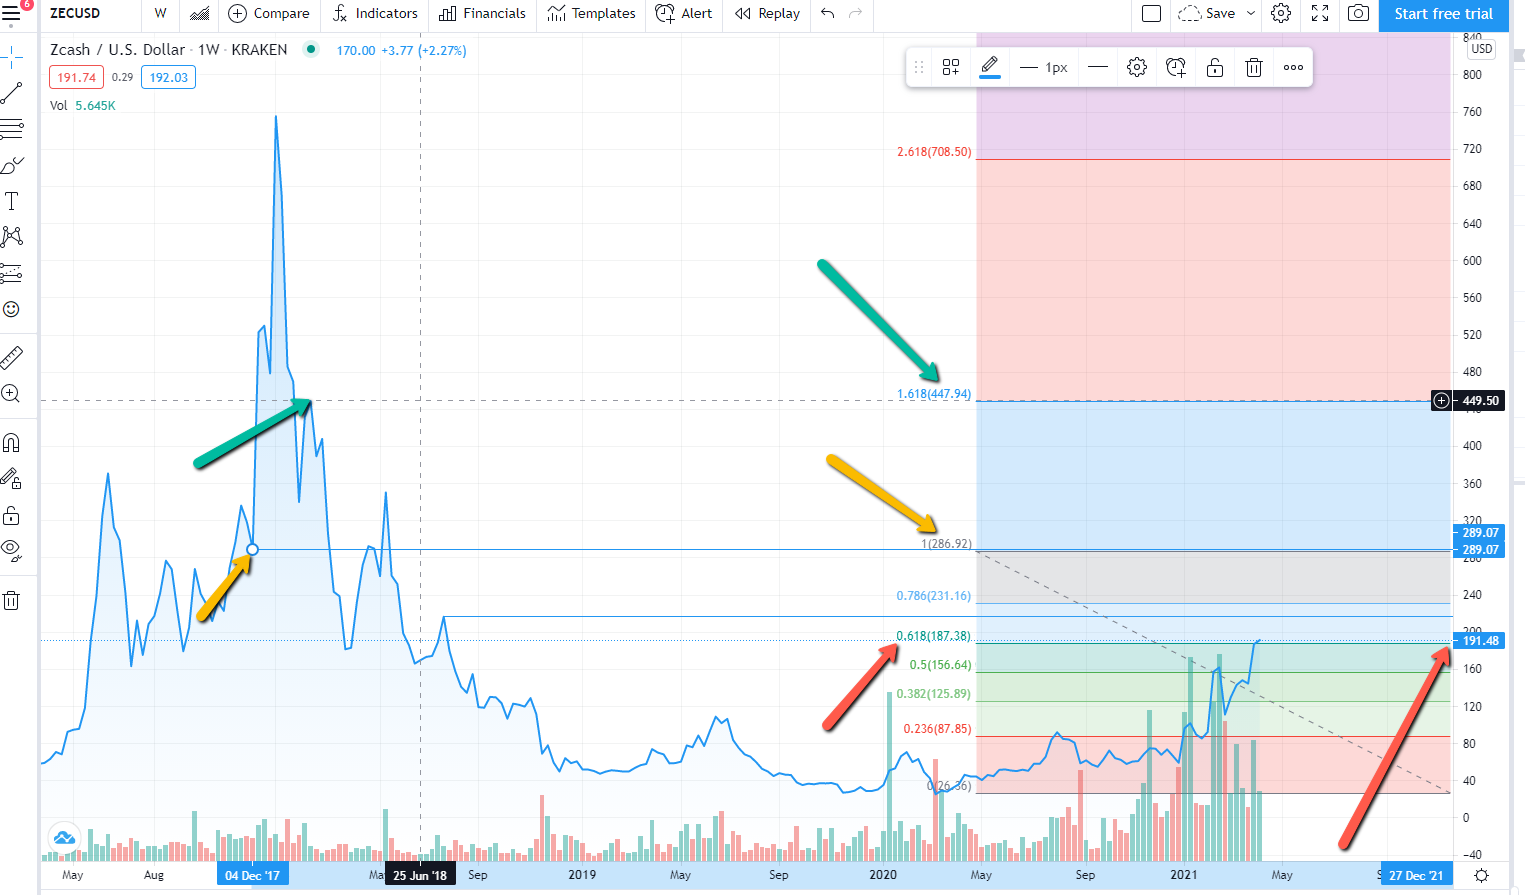Select the trend line drawing tool
This screenshot has height=895, width=1525.
tap(12, 93)
